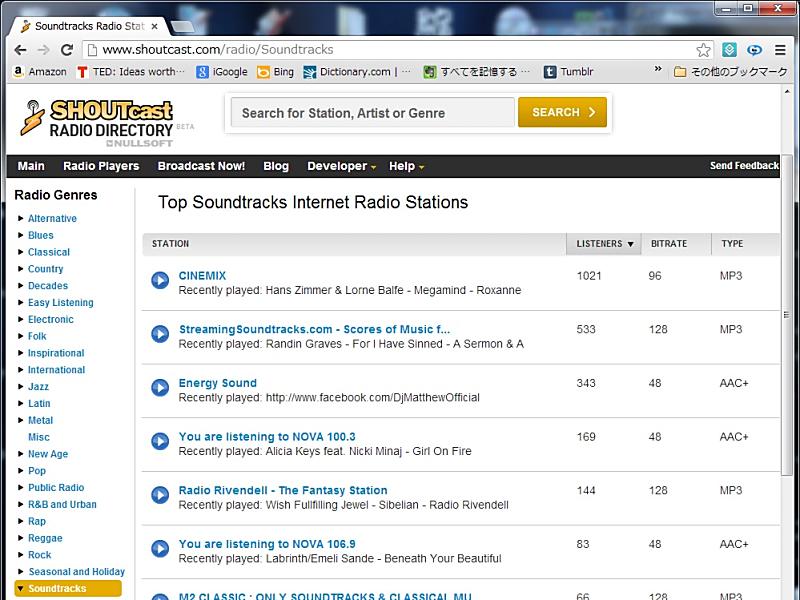Open Broadcast Now! in the nav bar
Screen dimensions: 800x600
(x=201, y=166)
